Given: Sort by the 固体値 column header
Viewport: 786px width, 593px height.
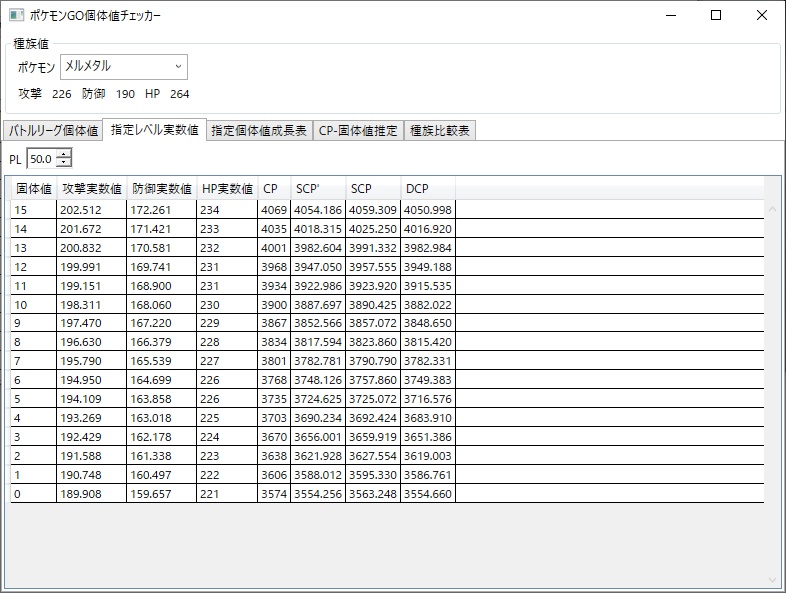Looking at the screenshot, I should [x=34, y=189].
